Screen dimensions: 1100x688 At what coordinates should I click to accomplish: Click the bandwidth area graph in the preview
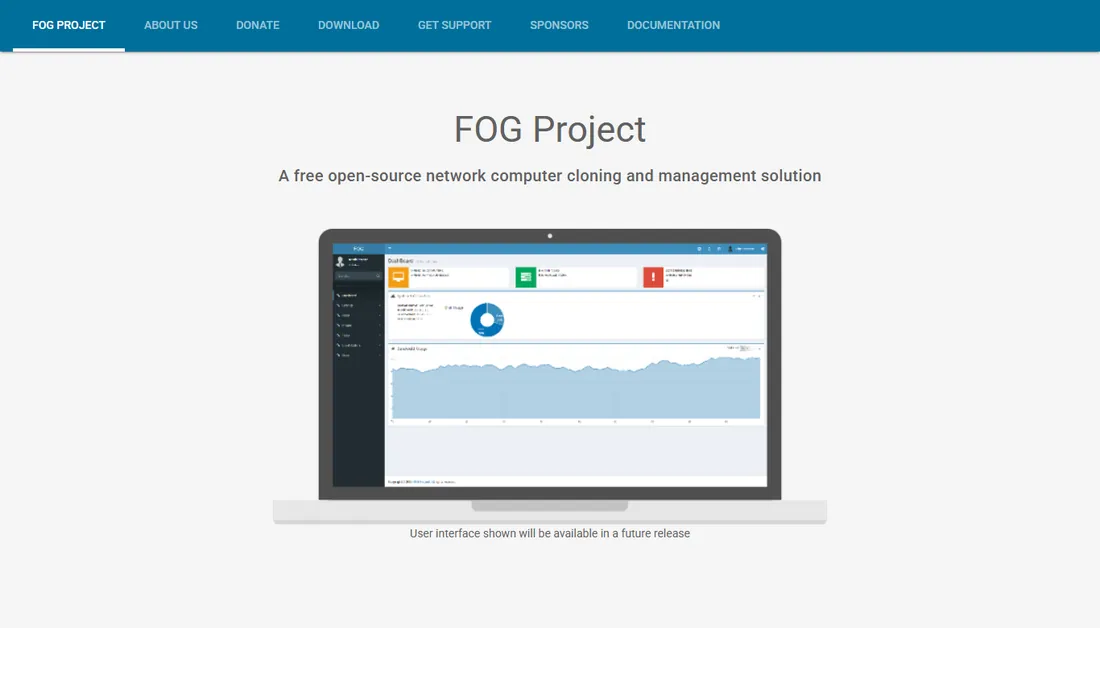coord(575,388)
